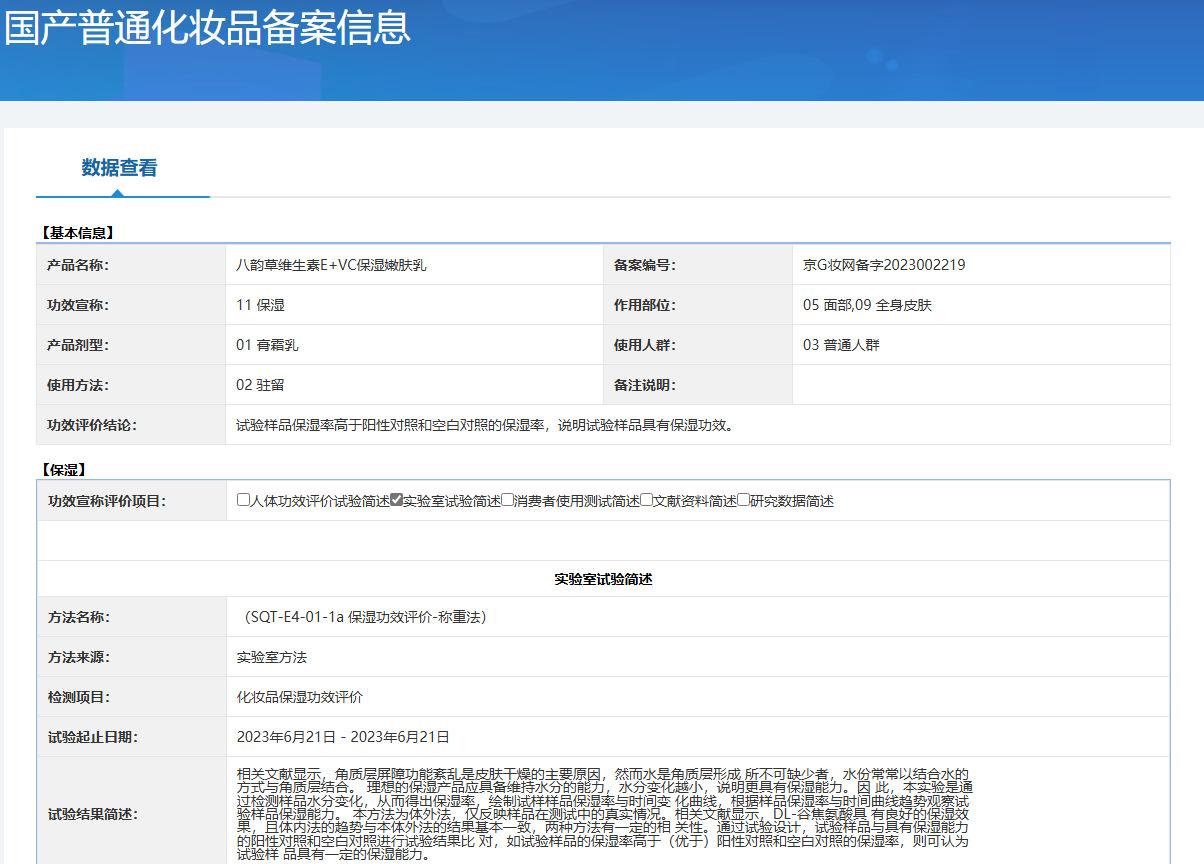Viewport: 1204px width, 864px height.
Task: Click the 01 膏霜乳 dosage form value
Action: pos(267,345)
